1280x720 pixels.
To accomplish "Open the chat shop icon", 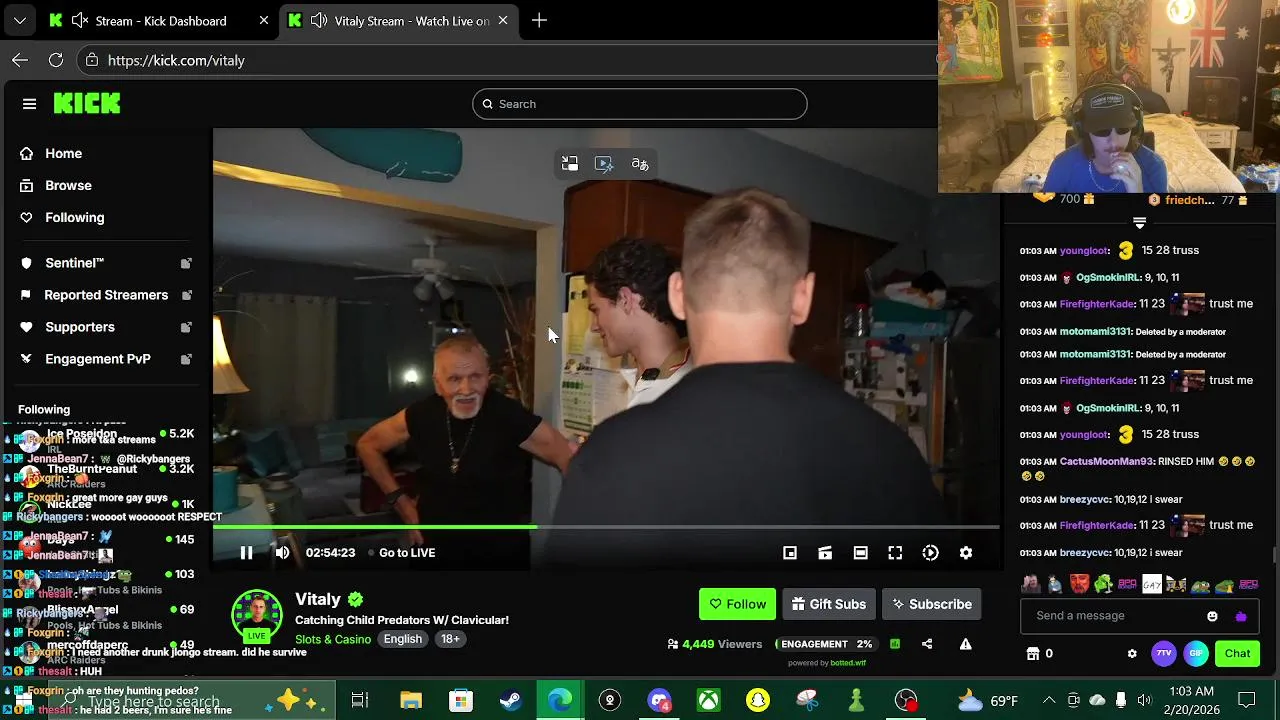I will coord(1033,653).
